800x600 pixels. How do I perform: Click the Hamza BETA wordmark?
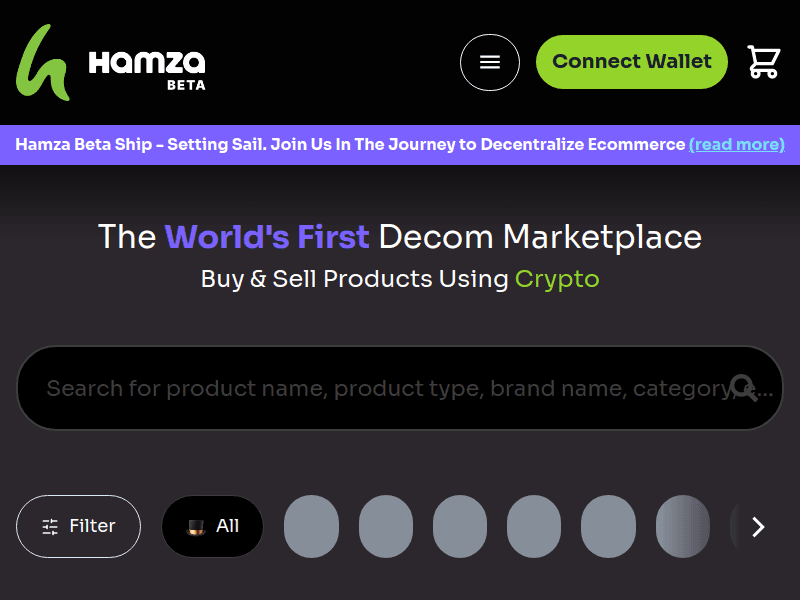(147, 68)
